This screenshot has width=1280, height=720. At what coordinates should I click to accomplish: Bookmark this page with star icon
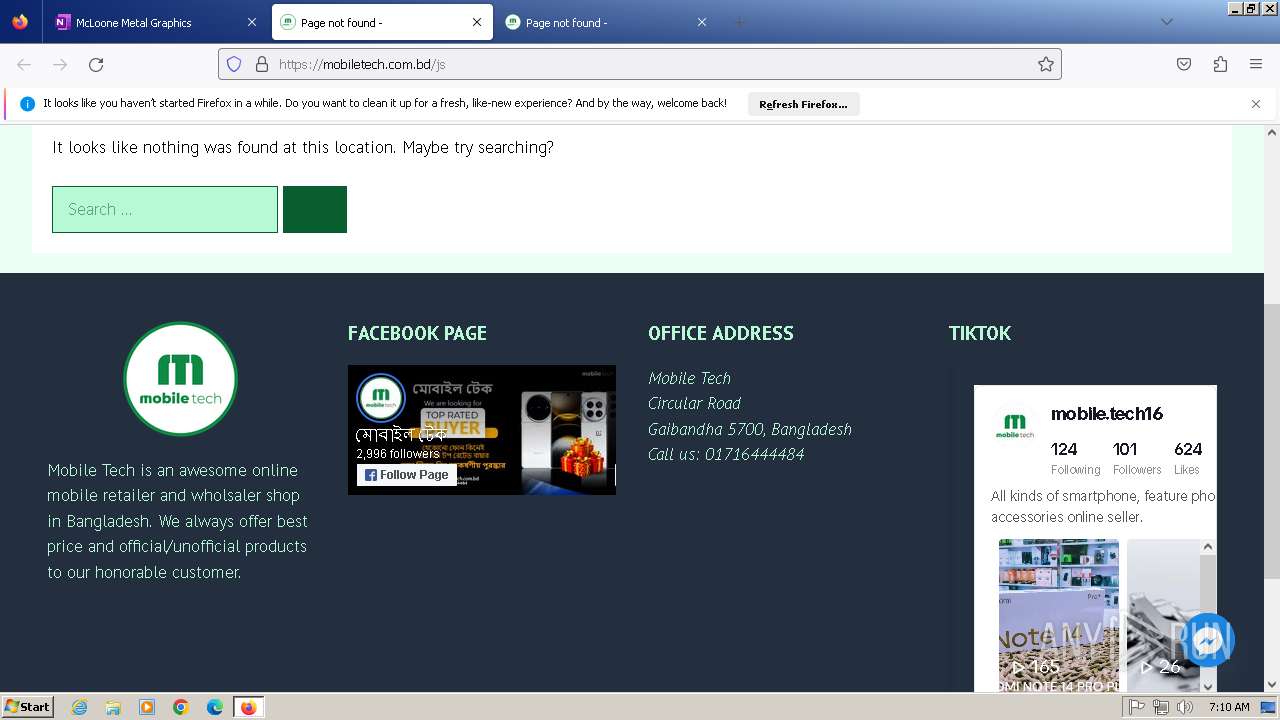click(x=1046, y=64)
